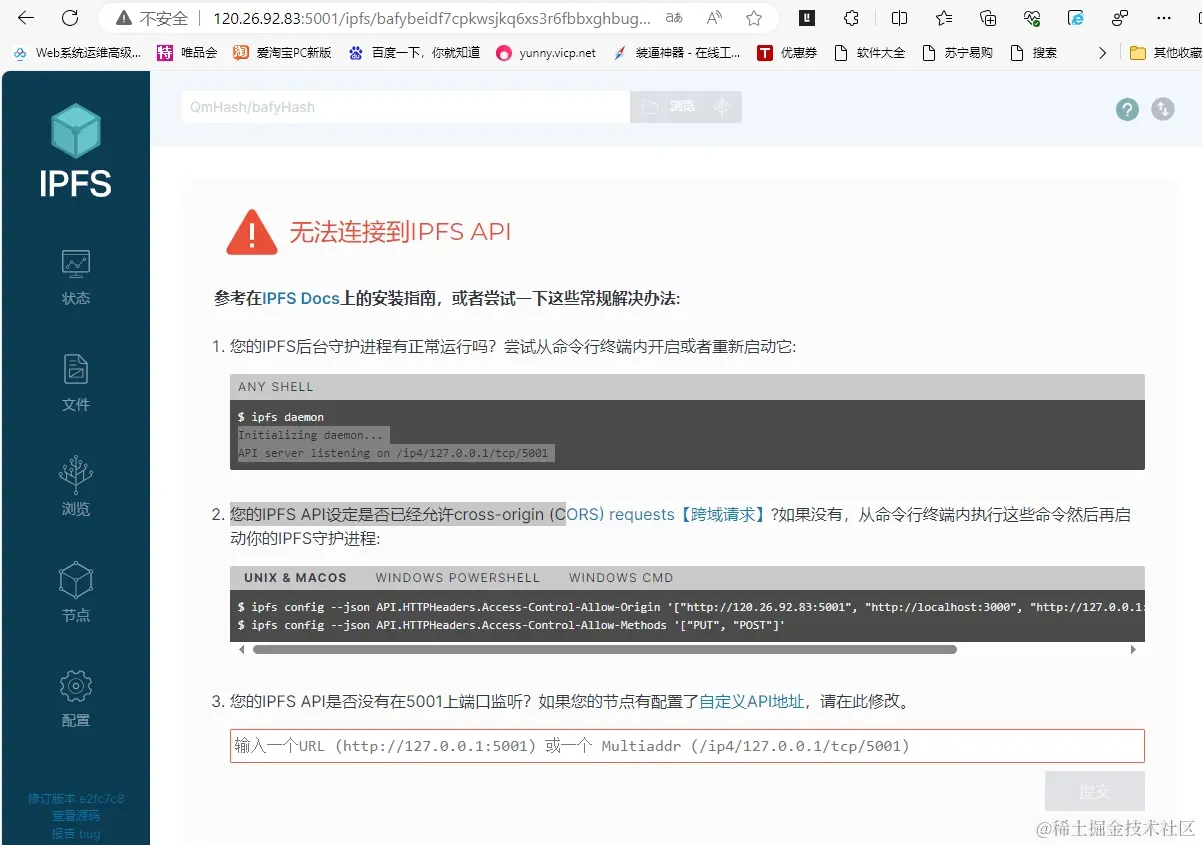Click the 无法连接到IPFS API heading
Viewport: 1202px width, 845px height.
[x=400, y=232]
